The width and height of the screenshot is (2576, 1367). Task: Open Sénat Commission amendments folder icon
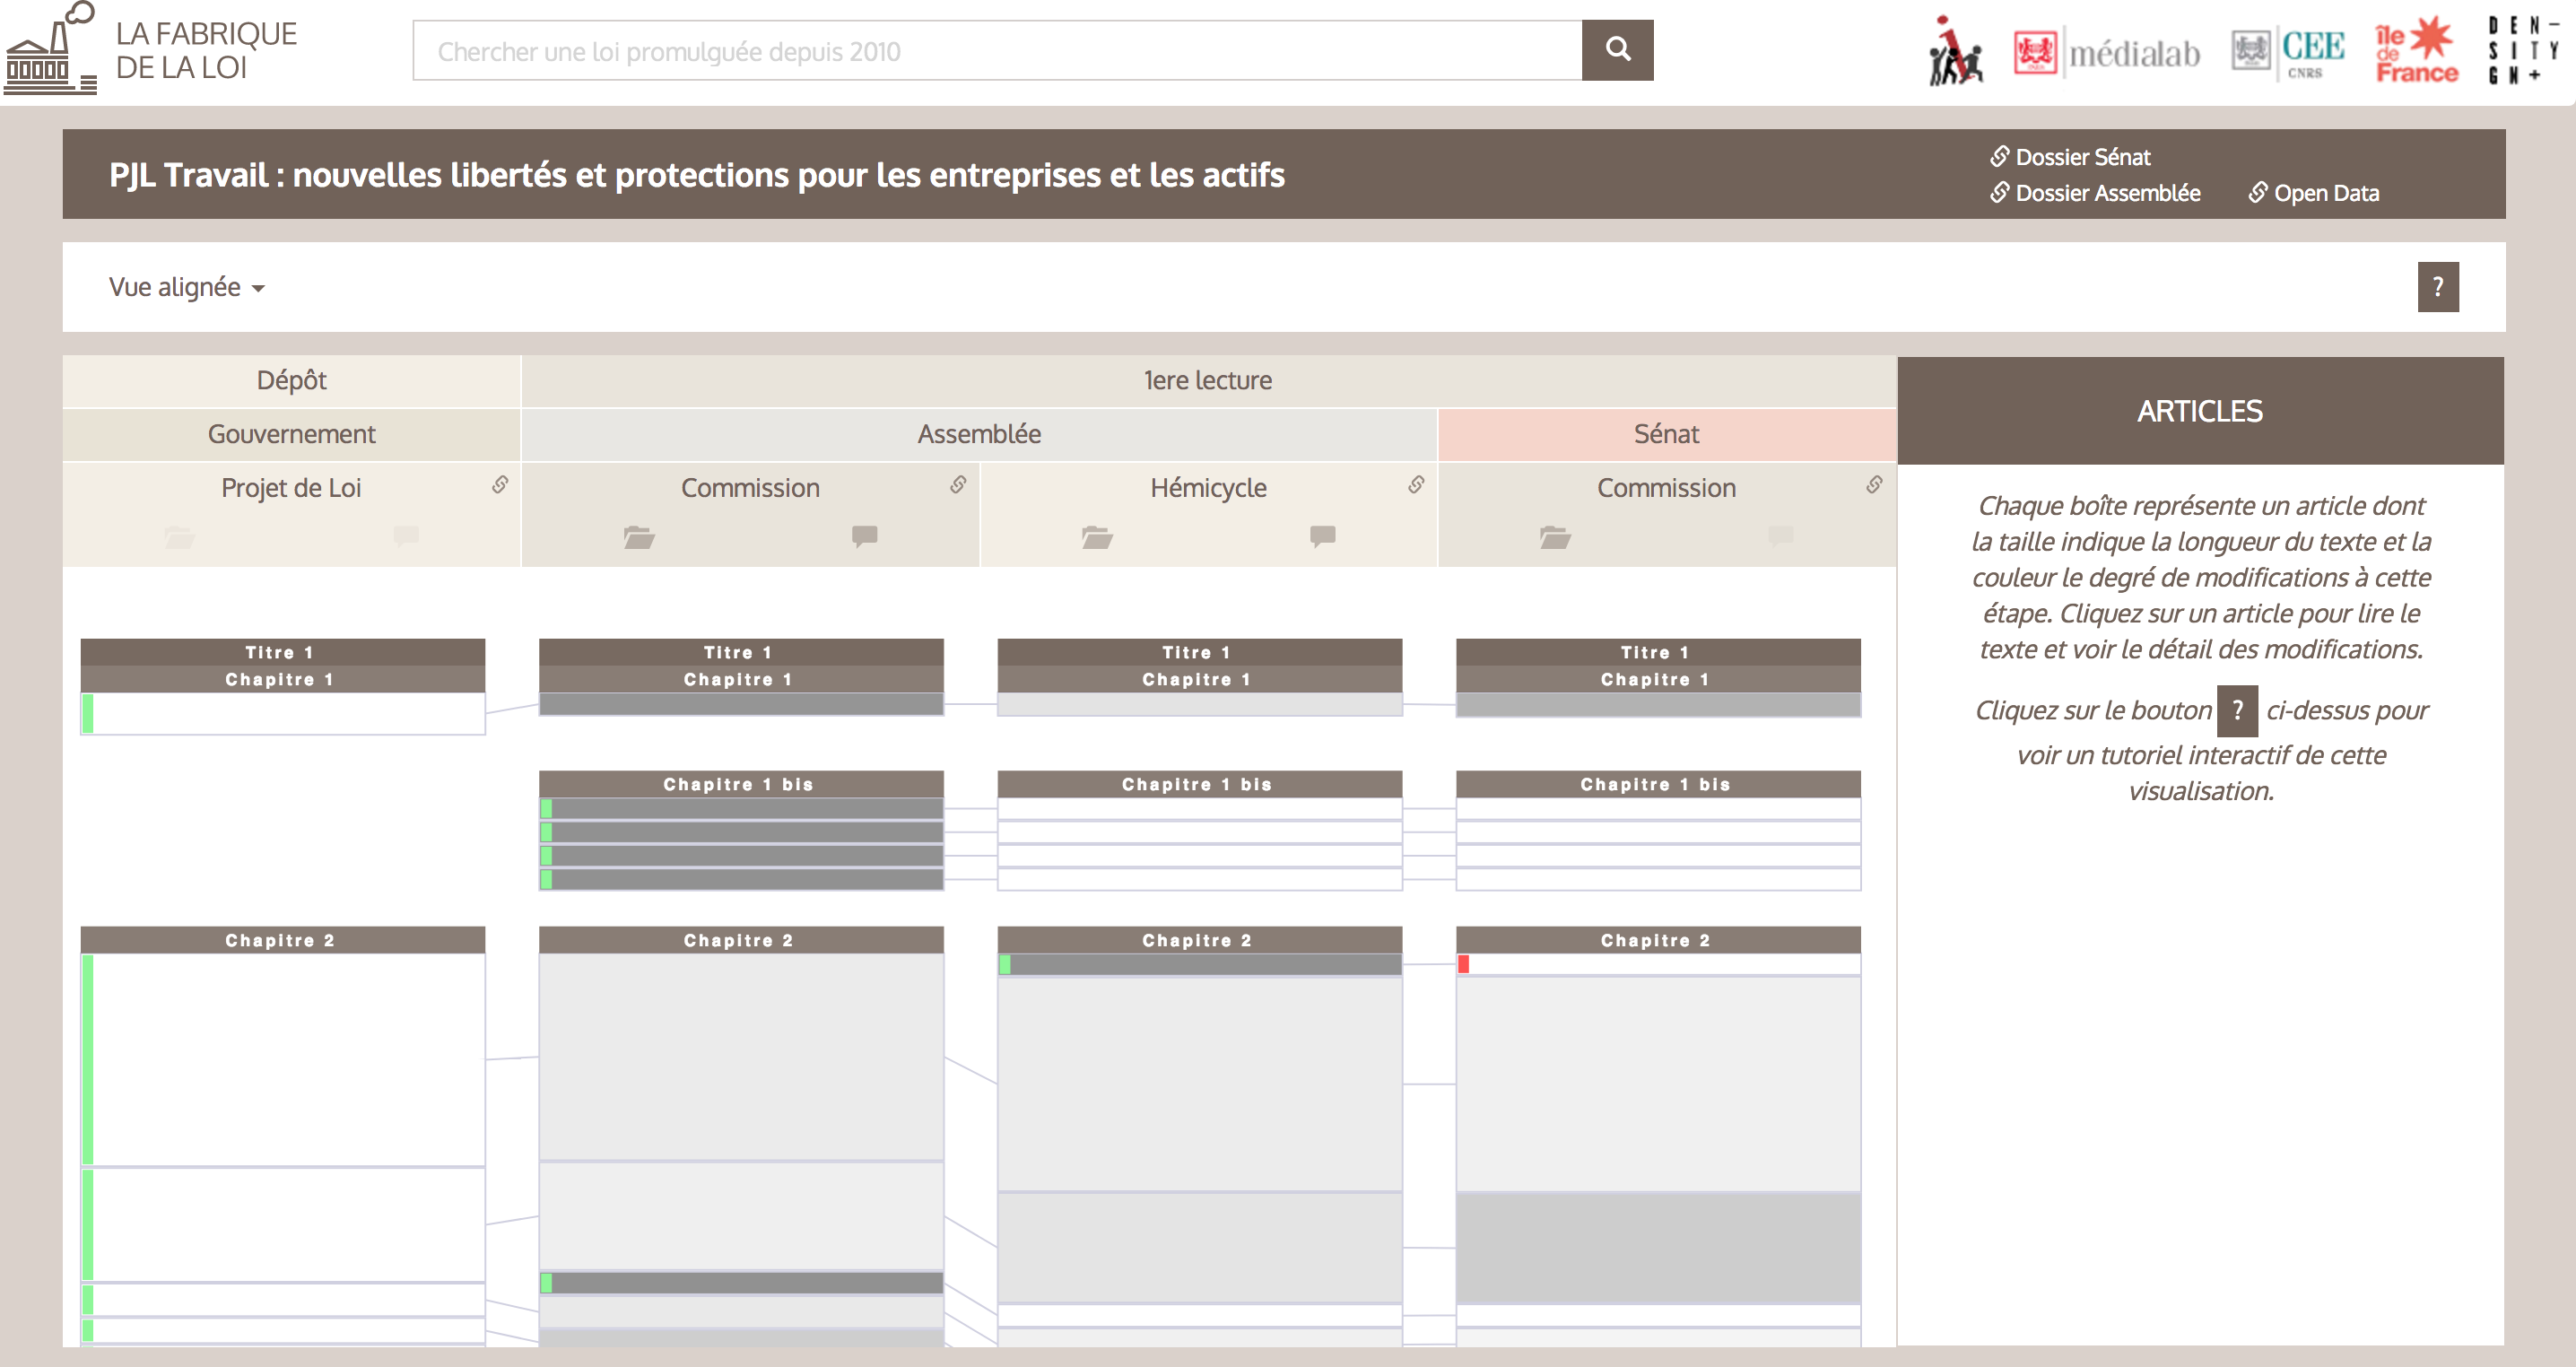1554,537
